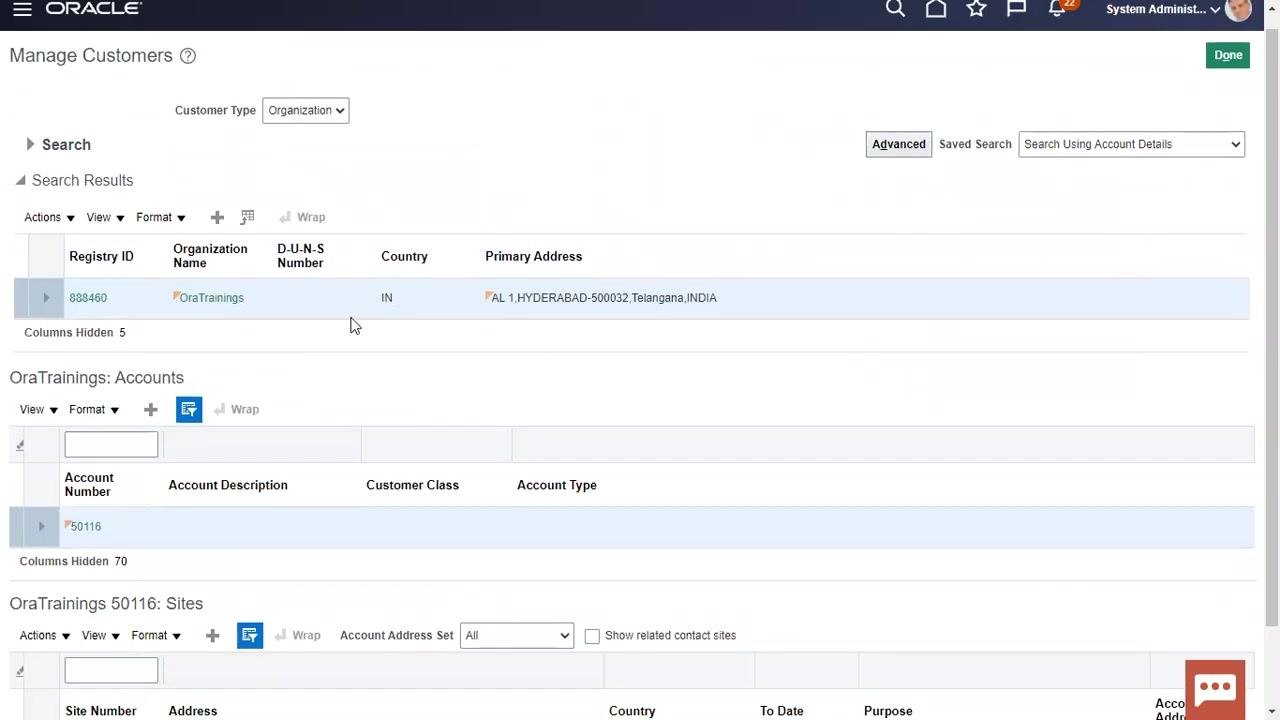Image resolution: width=1280 pixels, height=720 pixels.
Task: Click the Done button
Action: point(1228,56)
